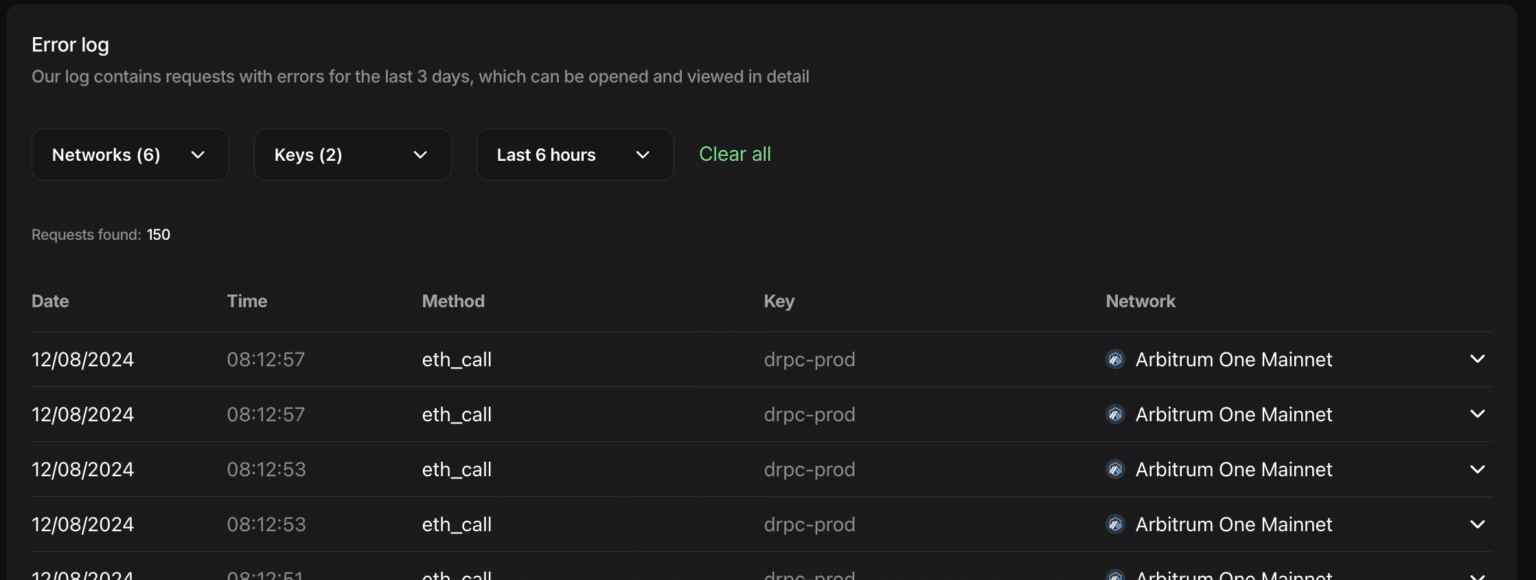Select the drpc-prod key in the first row

pos(810,359)
